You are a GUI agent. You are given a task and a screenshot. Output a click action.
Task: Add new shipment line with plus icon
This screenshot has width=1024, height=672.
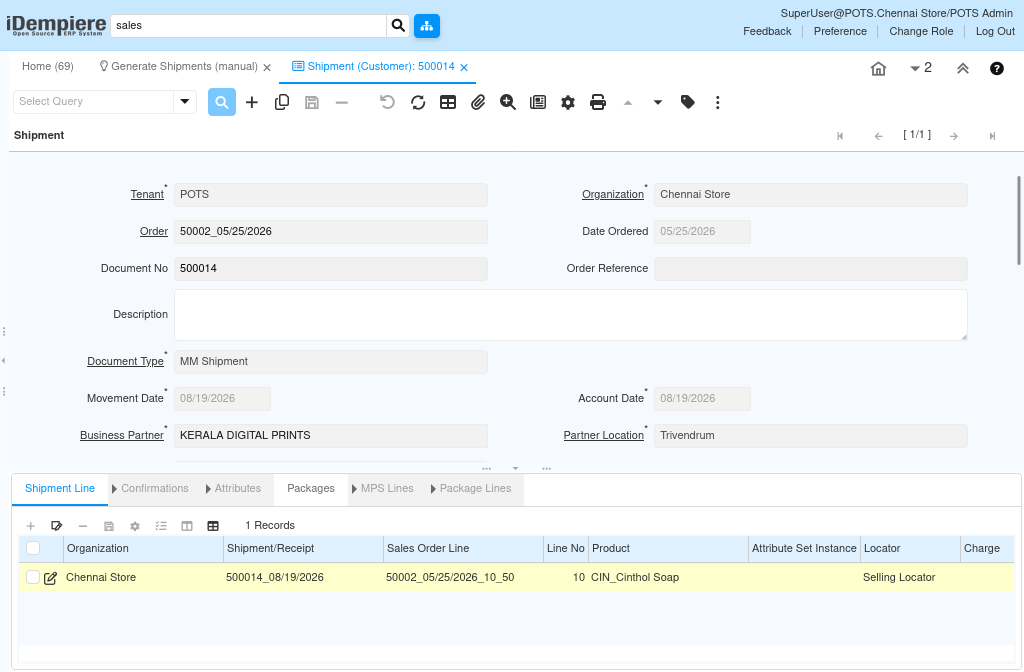[31, 526]
